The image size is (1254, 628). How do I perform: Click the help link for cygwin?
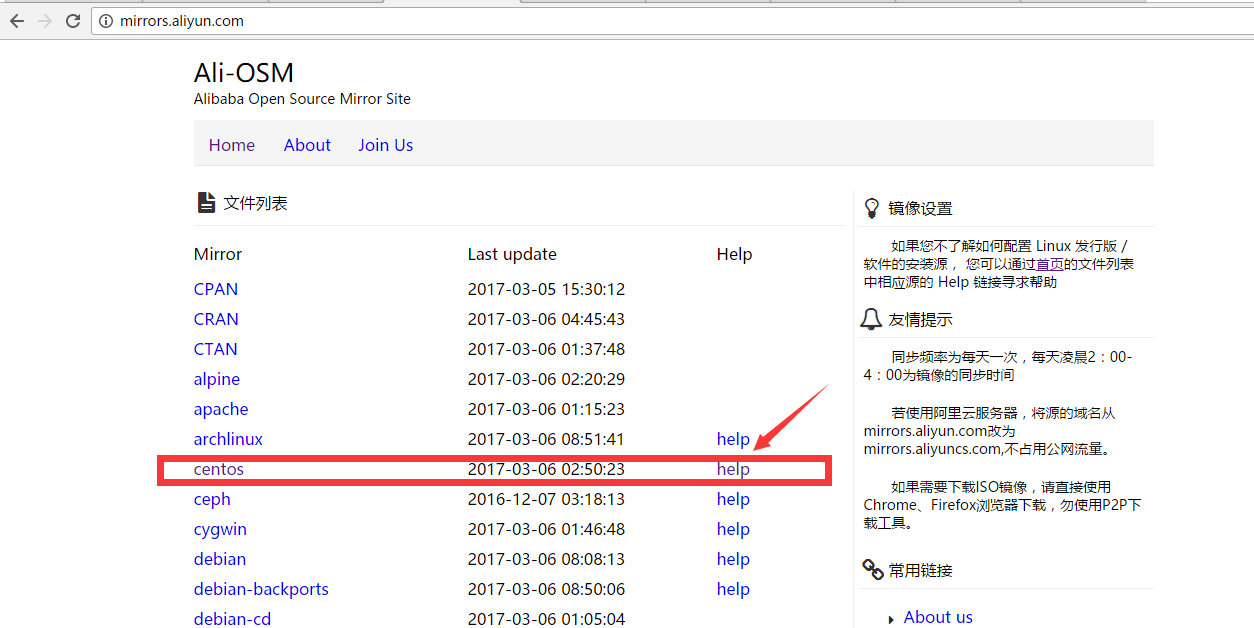[733, 528]
